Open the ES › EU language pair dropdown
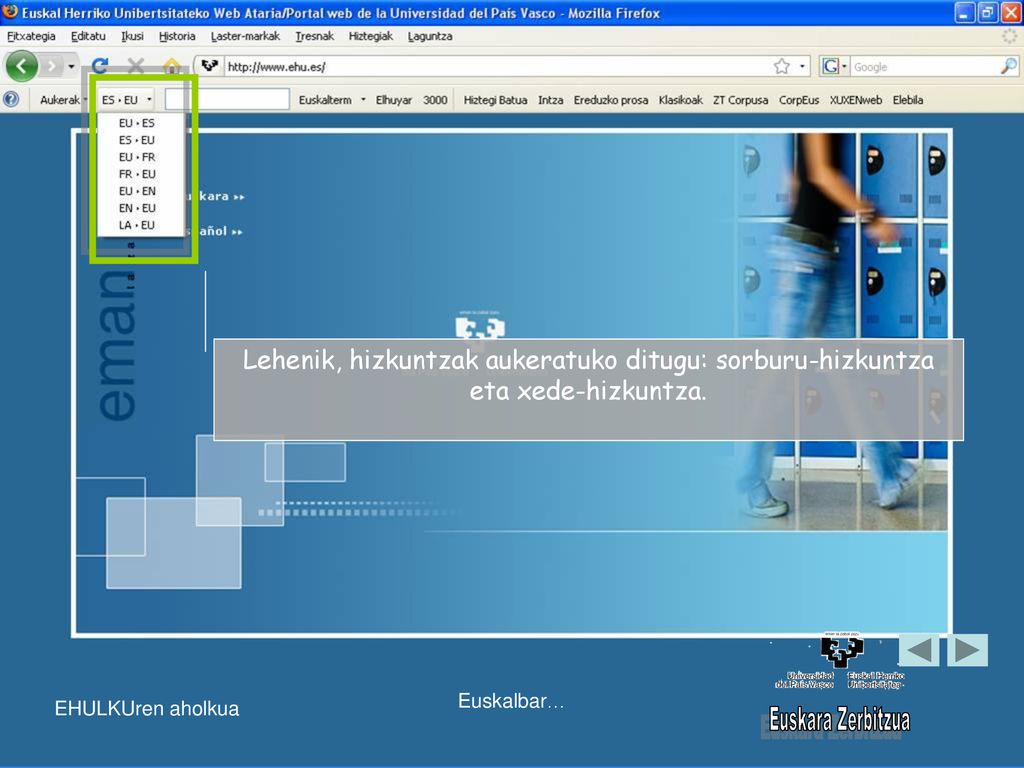The image size is (1024, 768). (127, 100)
